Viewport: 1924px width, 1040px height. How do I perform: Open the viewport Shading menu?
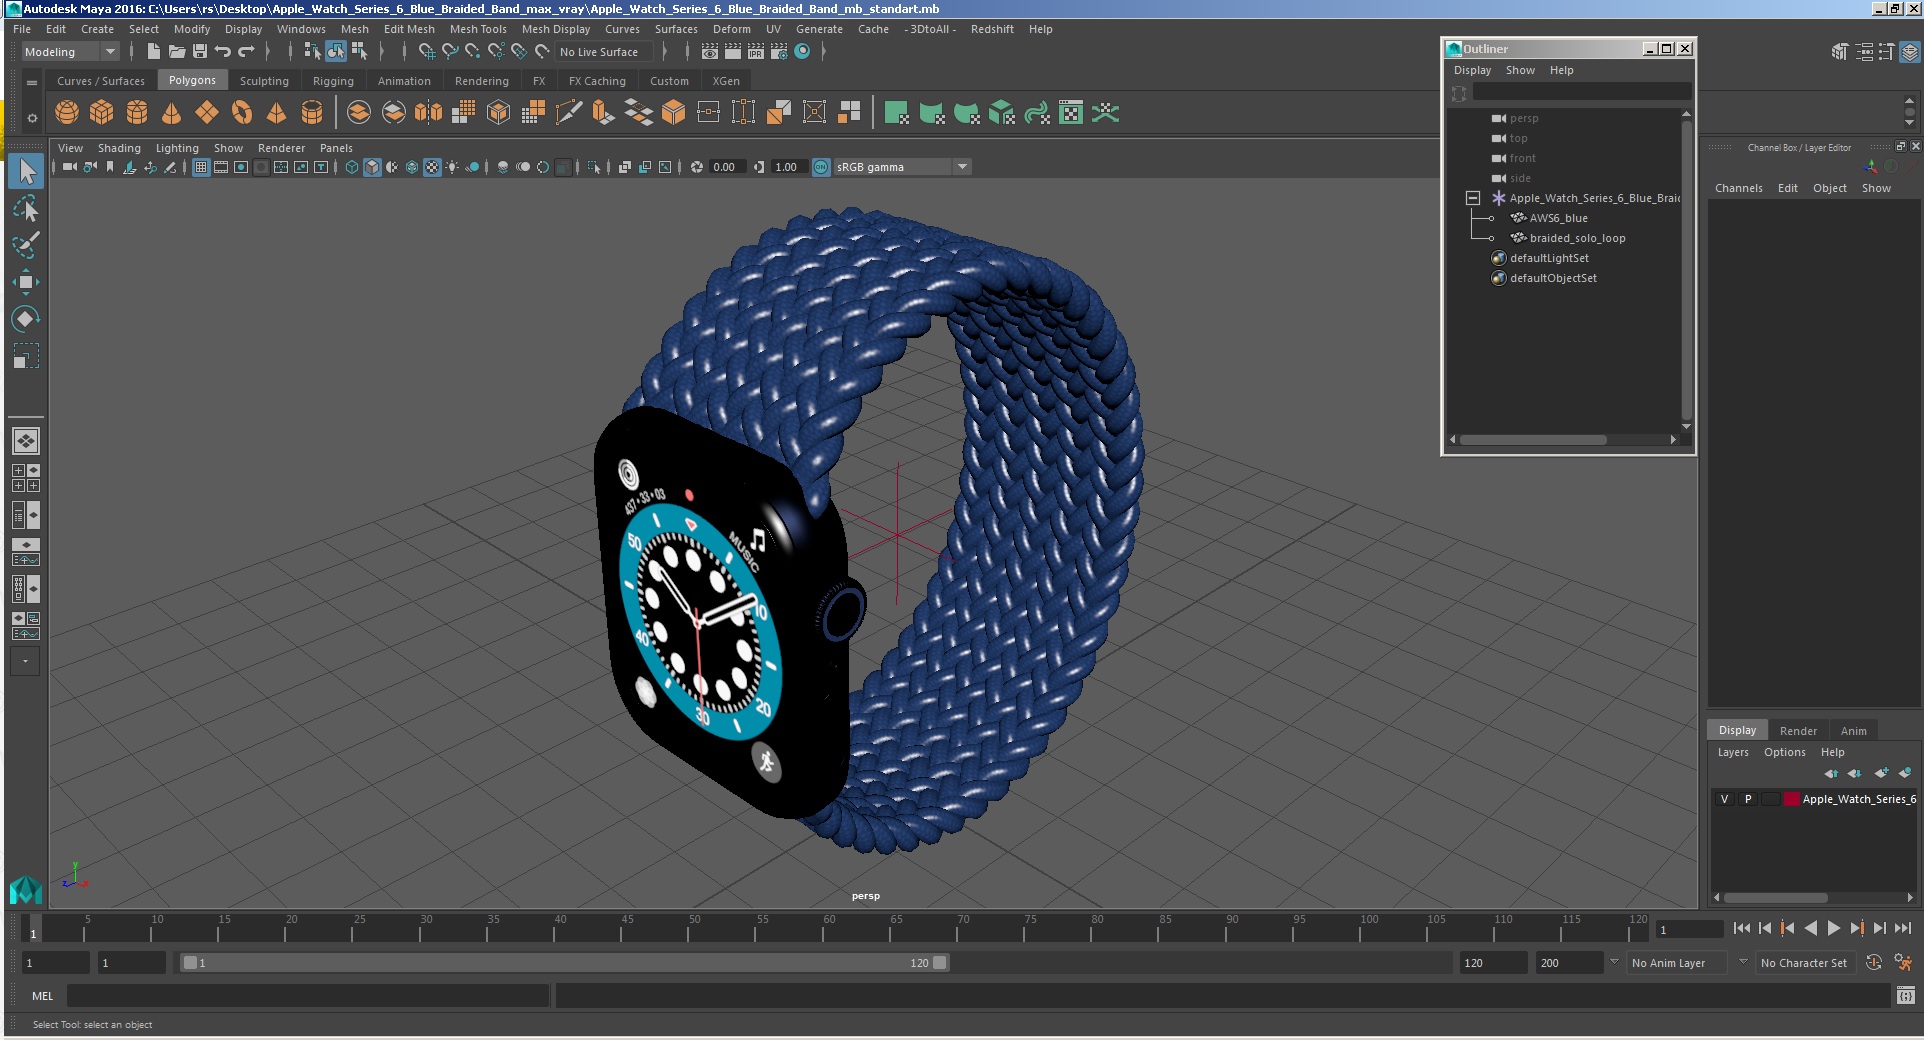pos(119,148)
